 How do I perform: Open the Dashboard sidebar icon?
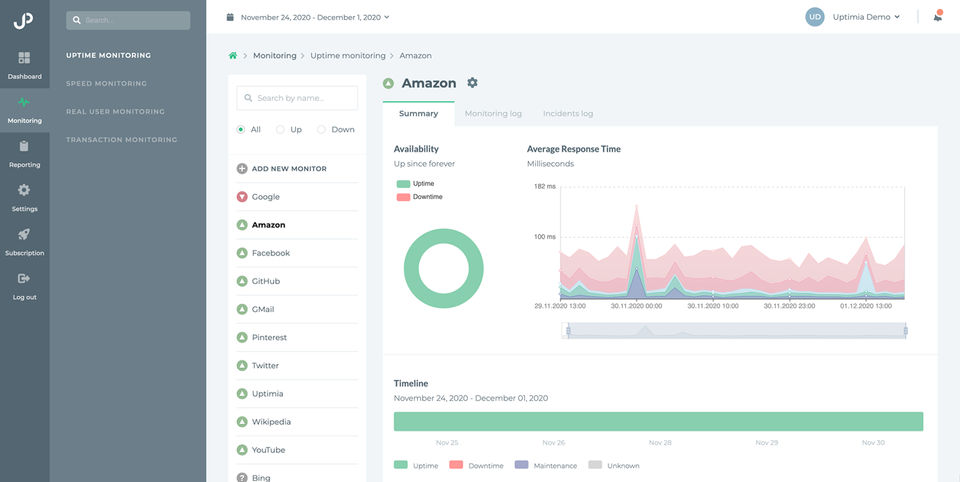pyautogui.click(x=24, y=58)
